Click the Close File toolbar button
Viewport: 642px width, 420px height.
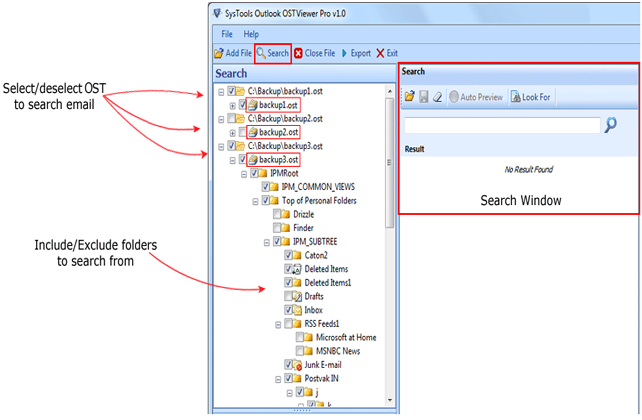tap(315, 53)
